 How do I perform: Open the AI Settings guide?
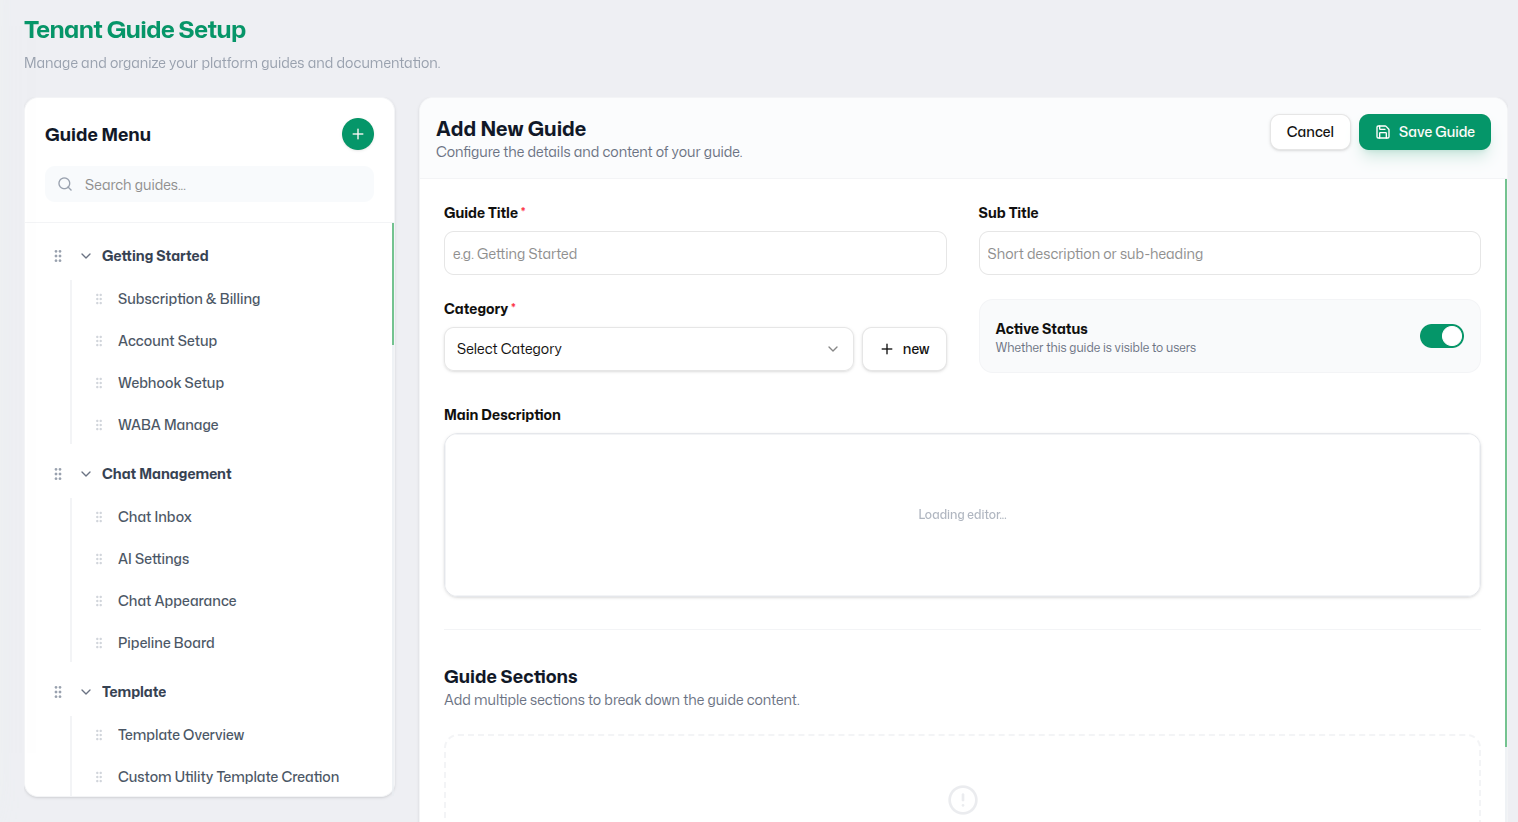153,559
